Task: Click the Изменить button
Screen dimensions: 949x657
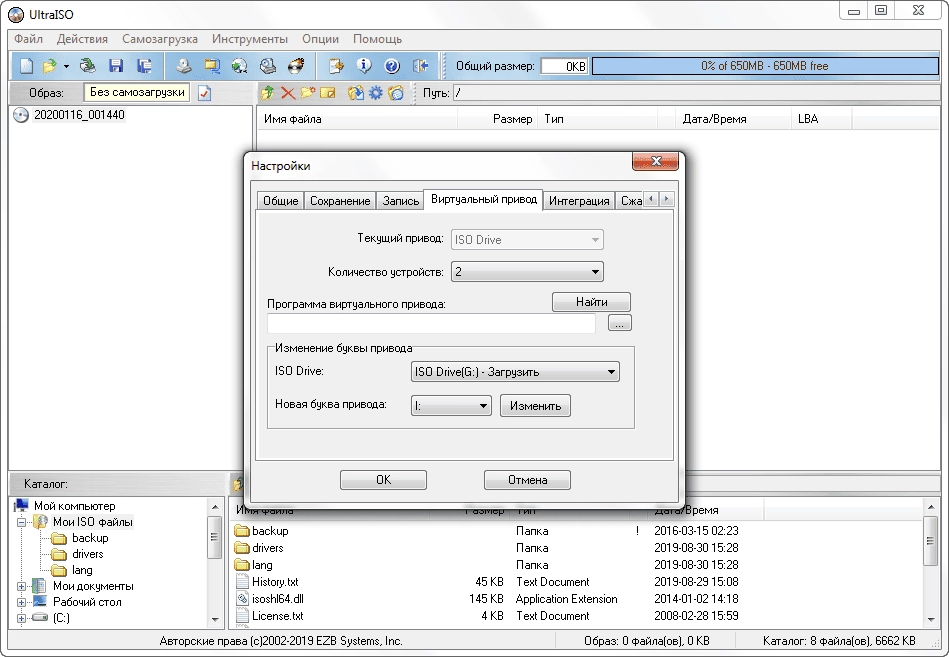Action: click(x=535, y=406)
